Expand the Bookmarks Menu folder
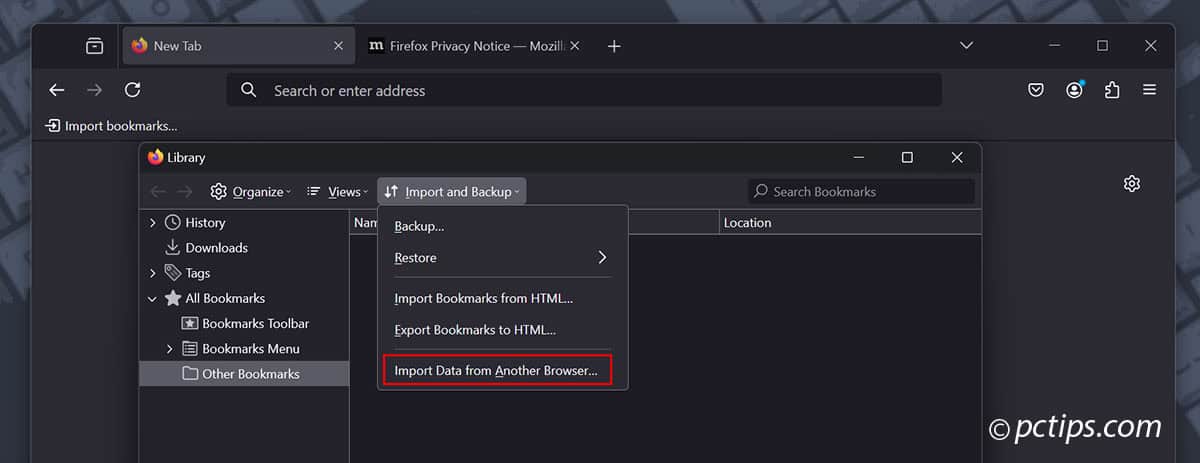The height and width of the screenshot is (463, 1200). coord(170,349)
